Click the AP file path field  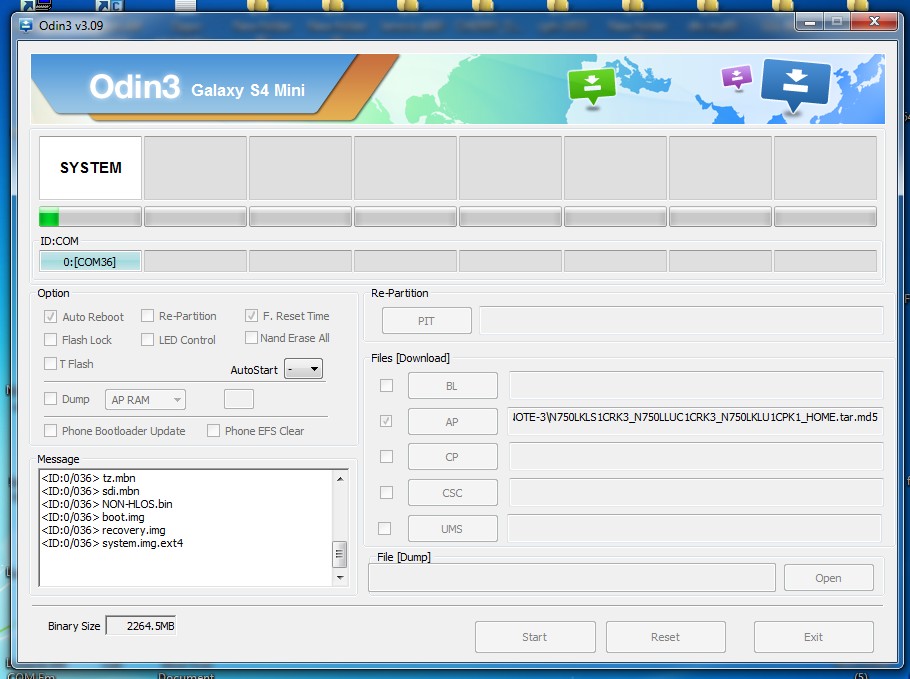pos(696,421)
